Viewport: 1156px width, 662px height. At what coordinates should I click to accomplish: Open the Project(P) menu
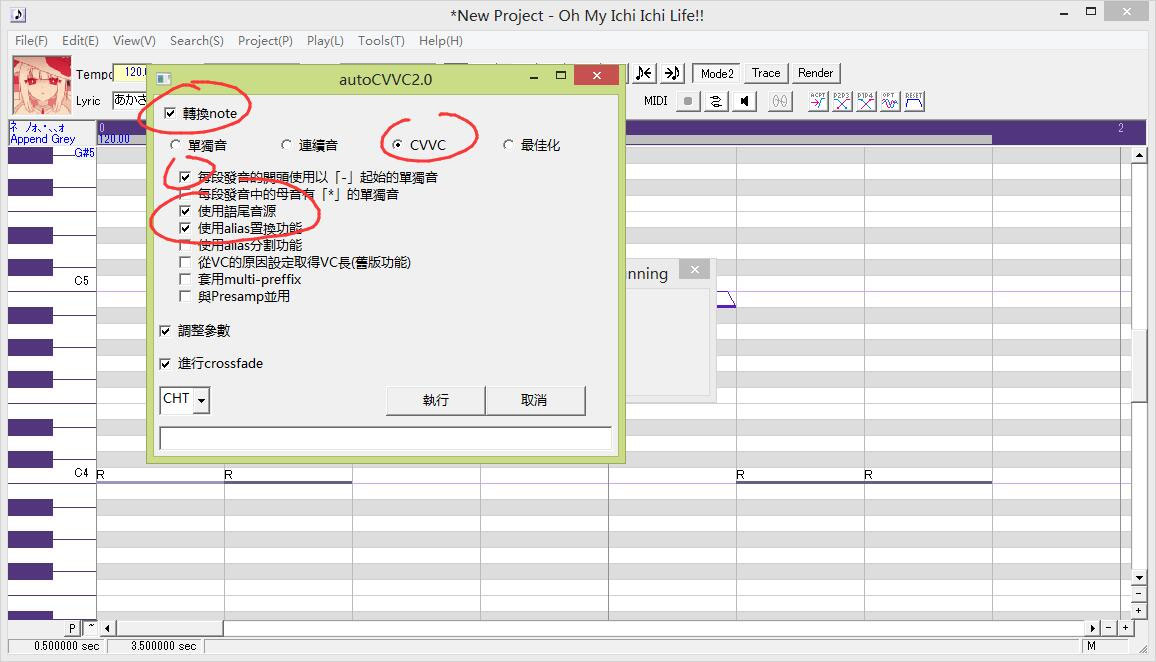(264, 41)
